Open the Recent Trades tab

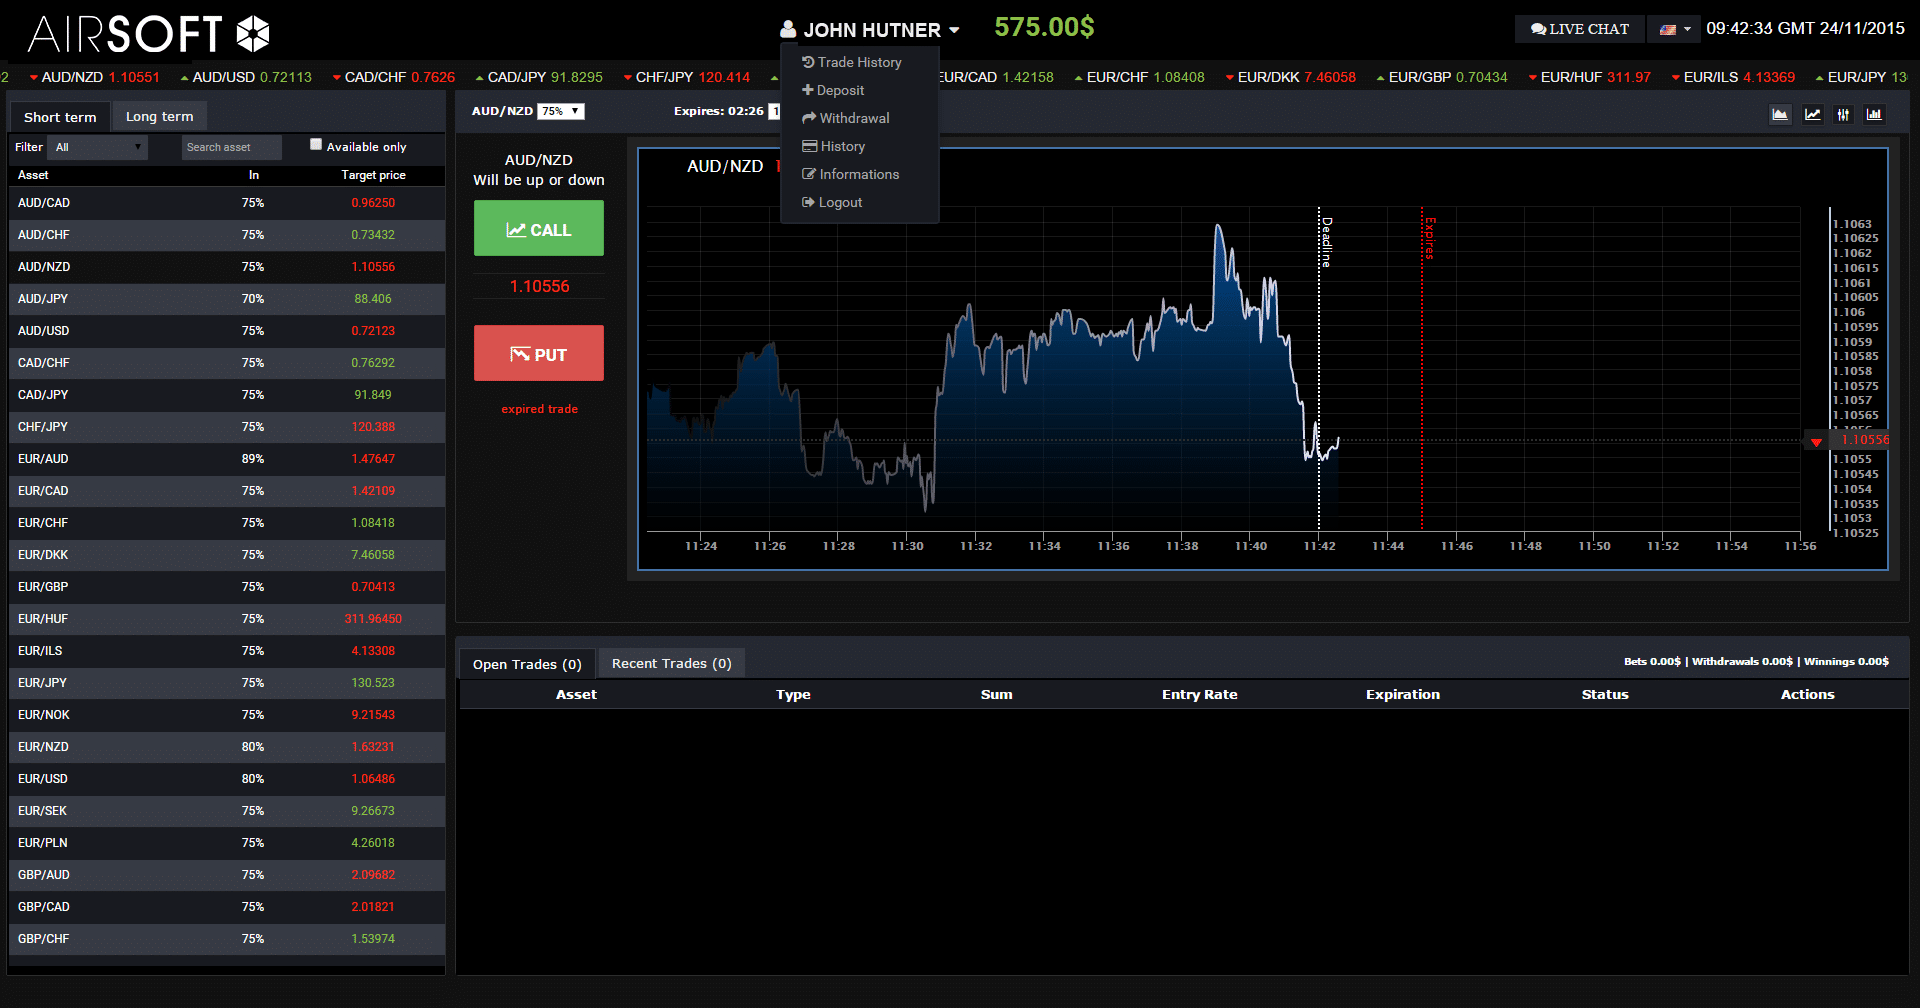[x=671, y=663]
